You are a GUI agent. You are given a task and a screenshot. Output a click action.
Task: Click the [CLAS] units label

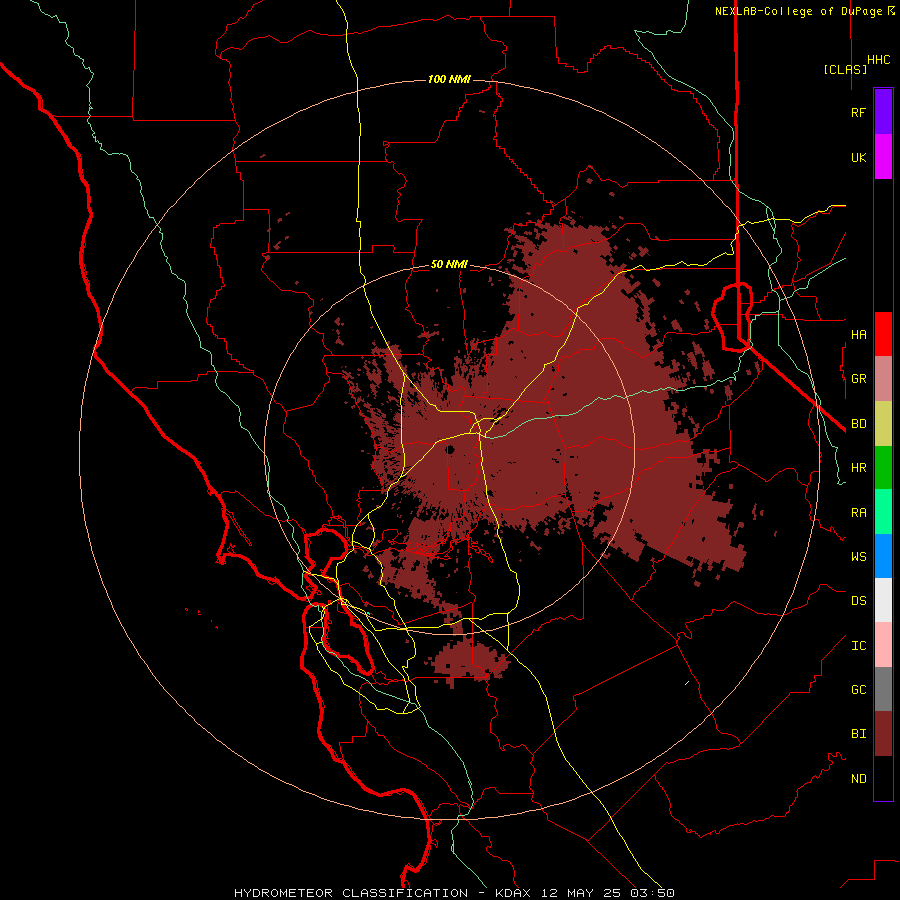[845, 69]
